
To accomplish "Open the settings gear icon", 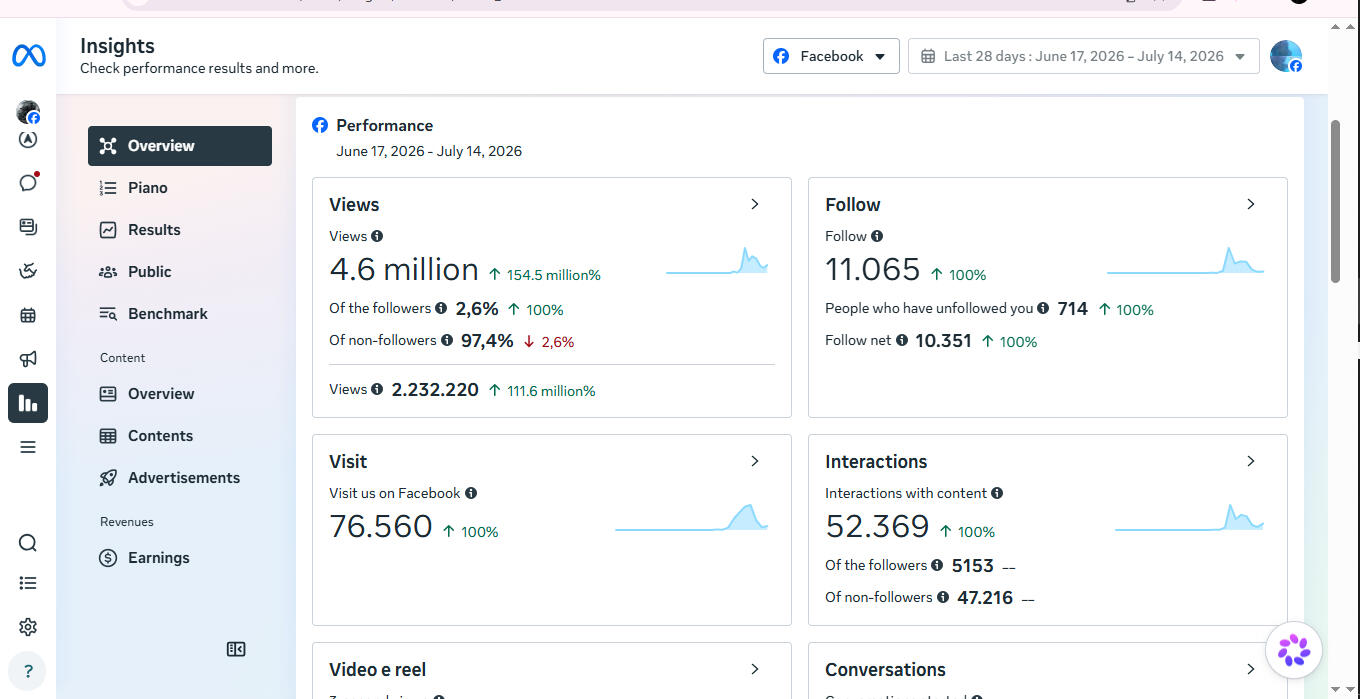I will pos(28,627).
